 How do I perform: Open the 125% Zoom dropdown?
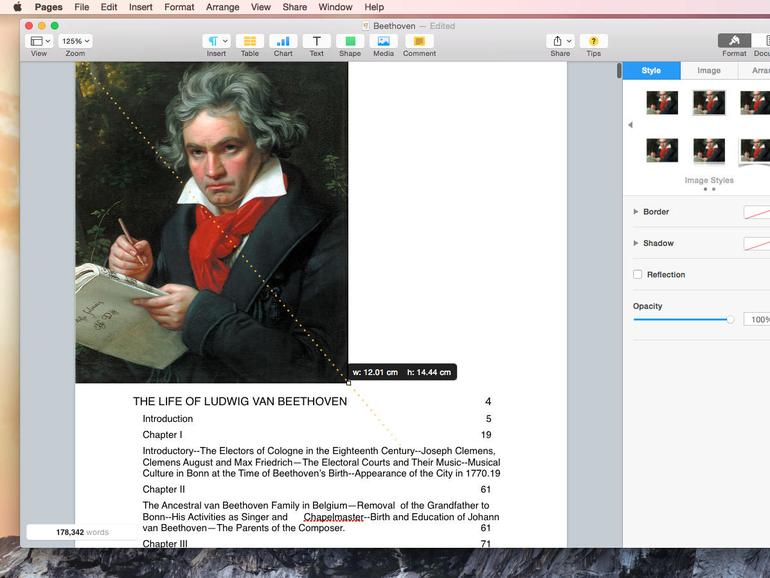[x=75, y=41]
